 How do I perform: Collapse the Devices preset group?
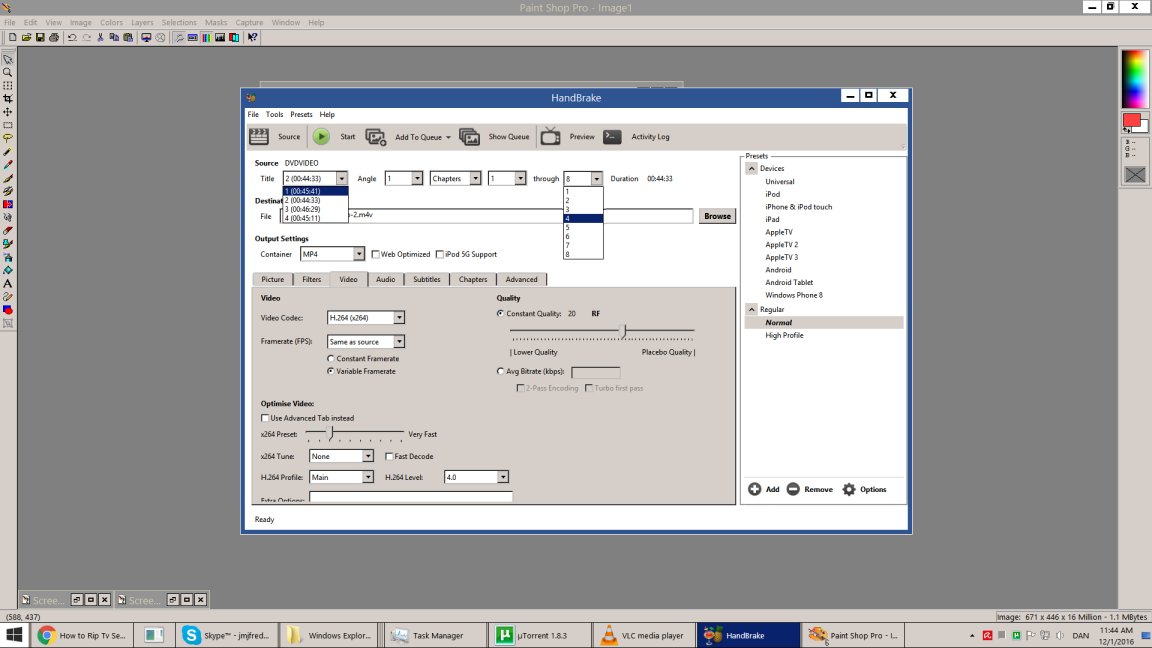pyautogui.click(x=752, y=168)
